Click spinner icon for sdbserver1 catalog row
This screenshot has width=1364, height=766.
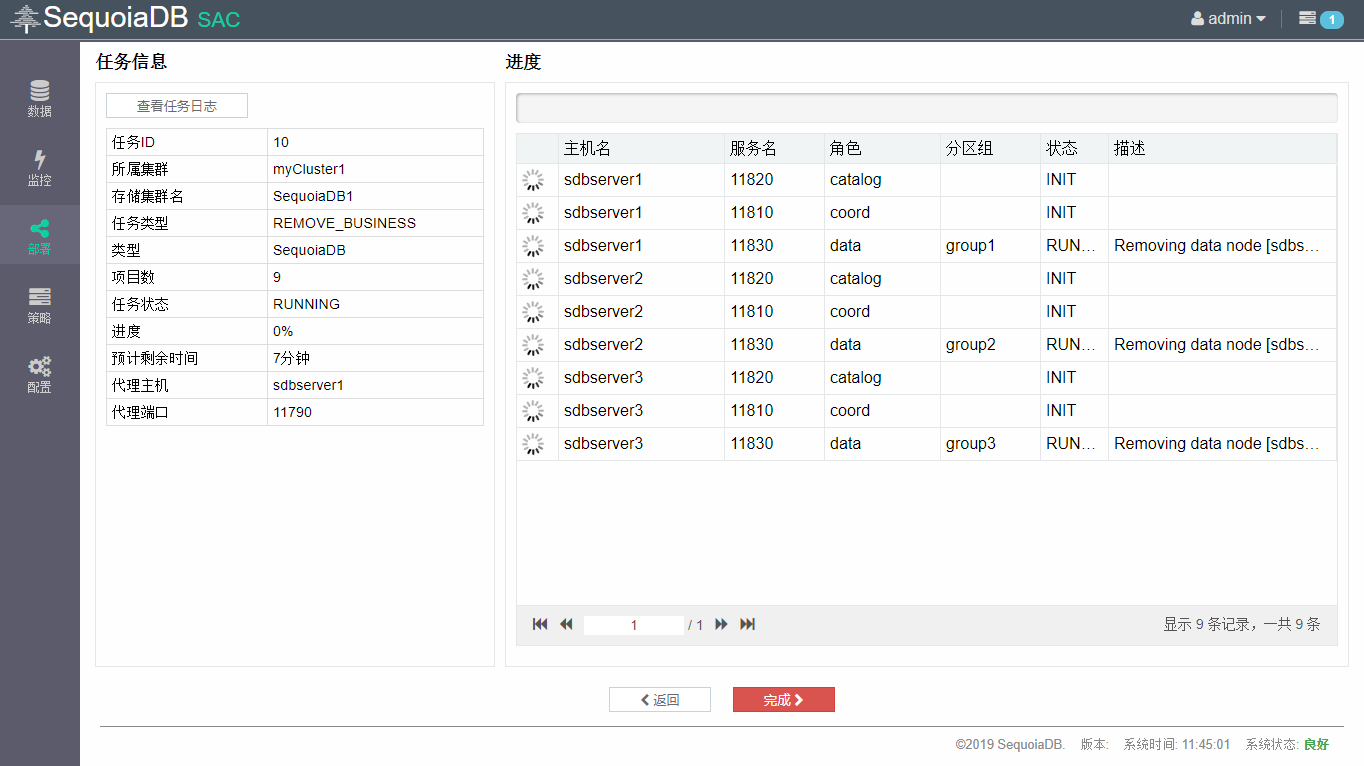[x=534, y=180]
